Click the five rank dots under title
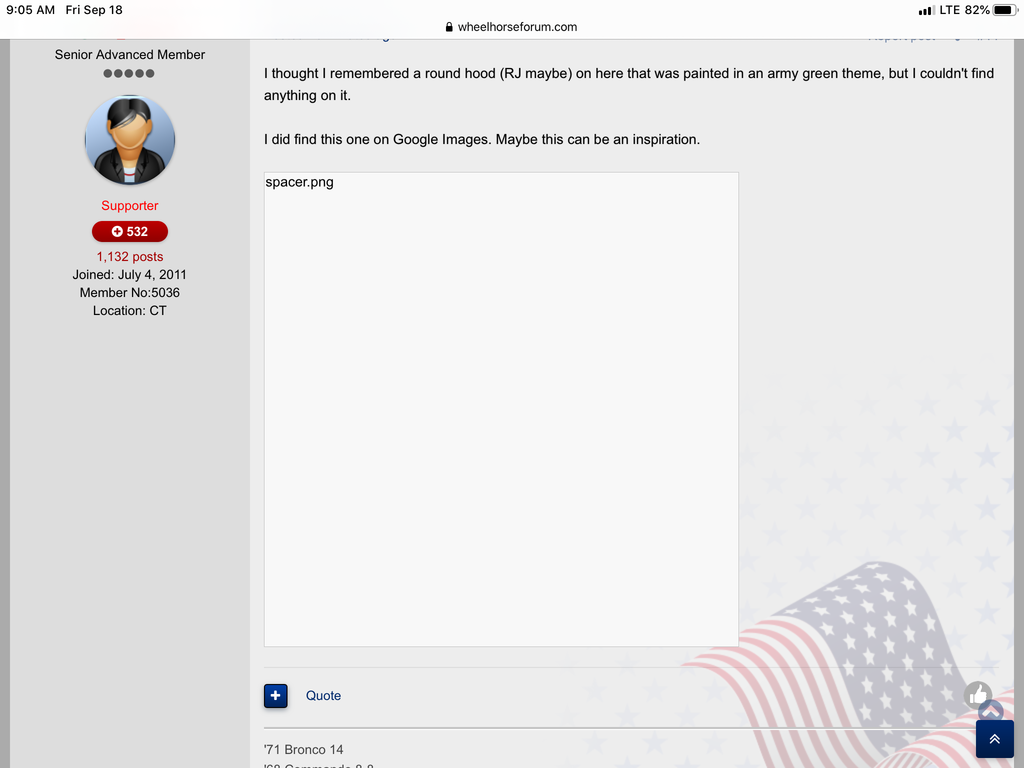1024x768 pixels. pos(130,74)
